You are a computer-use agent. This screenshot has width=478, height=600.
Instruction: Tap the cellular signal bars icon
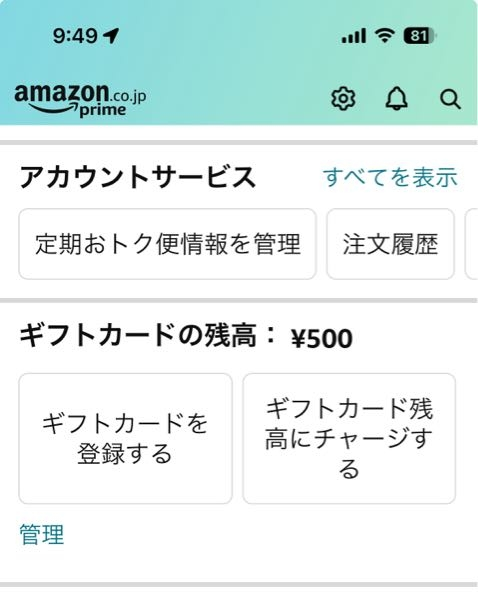[x=354, y=36]
